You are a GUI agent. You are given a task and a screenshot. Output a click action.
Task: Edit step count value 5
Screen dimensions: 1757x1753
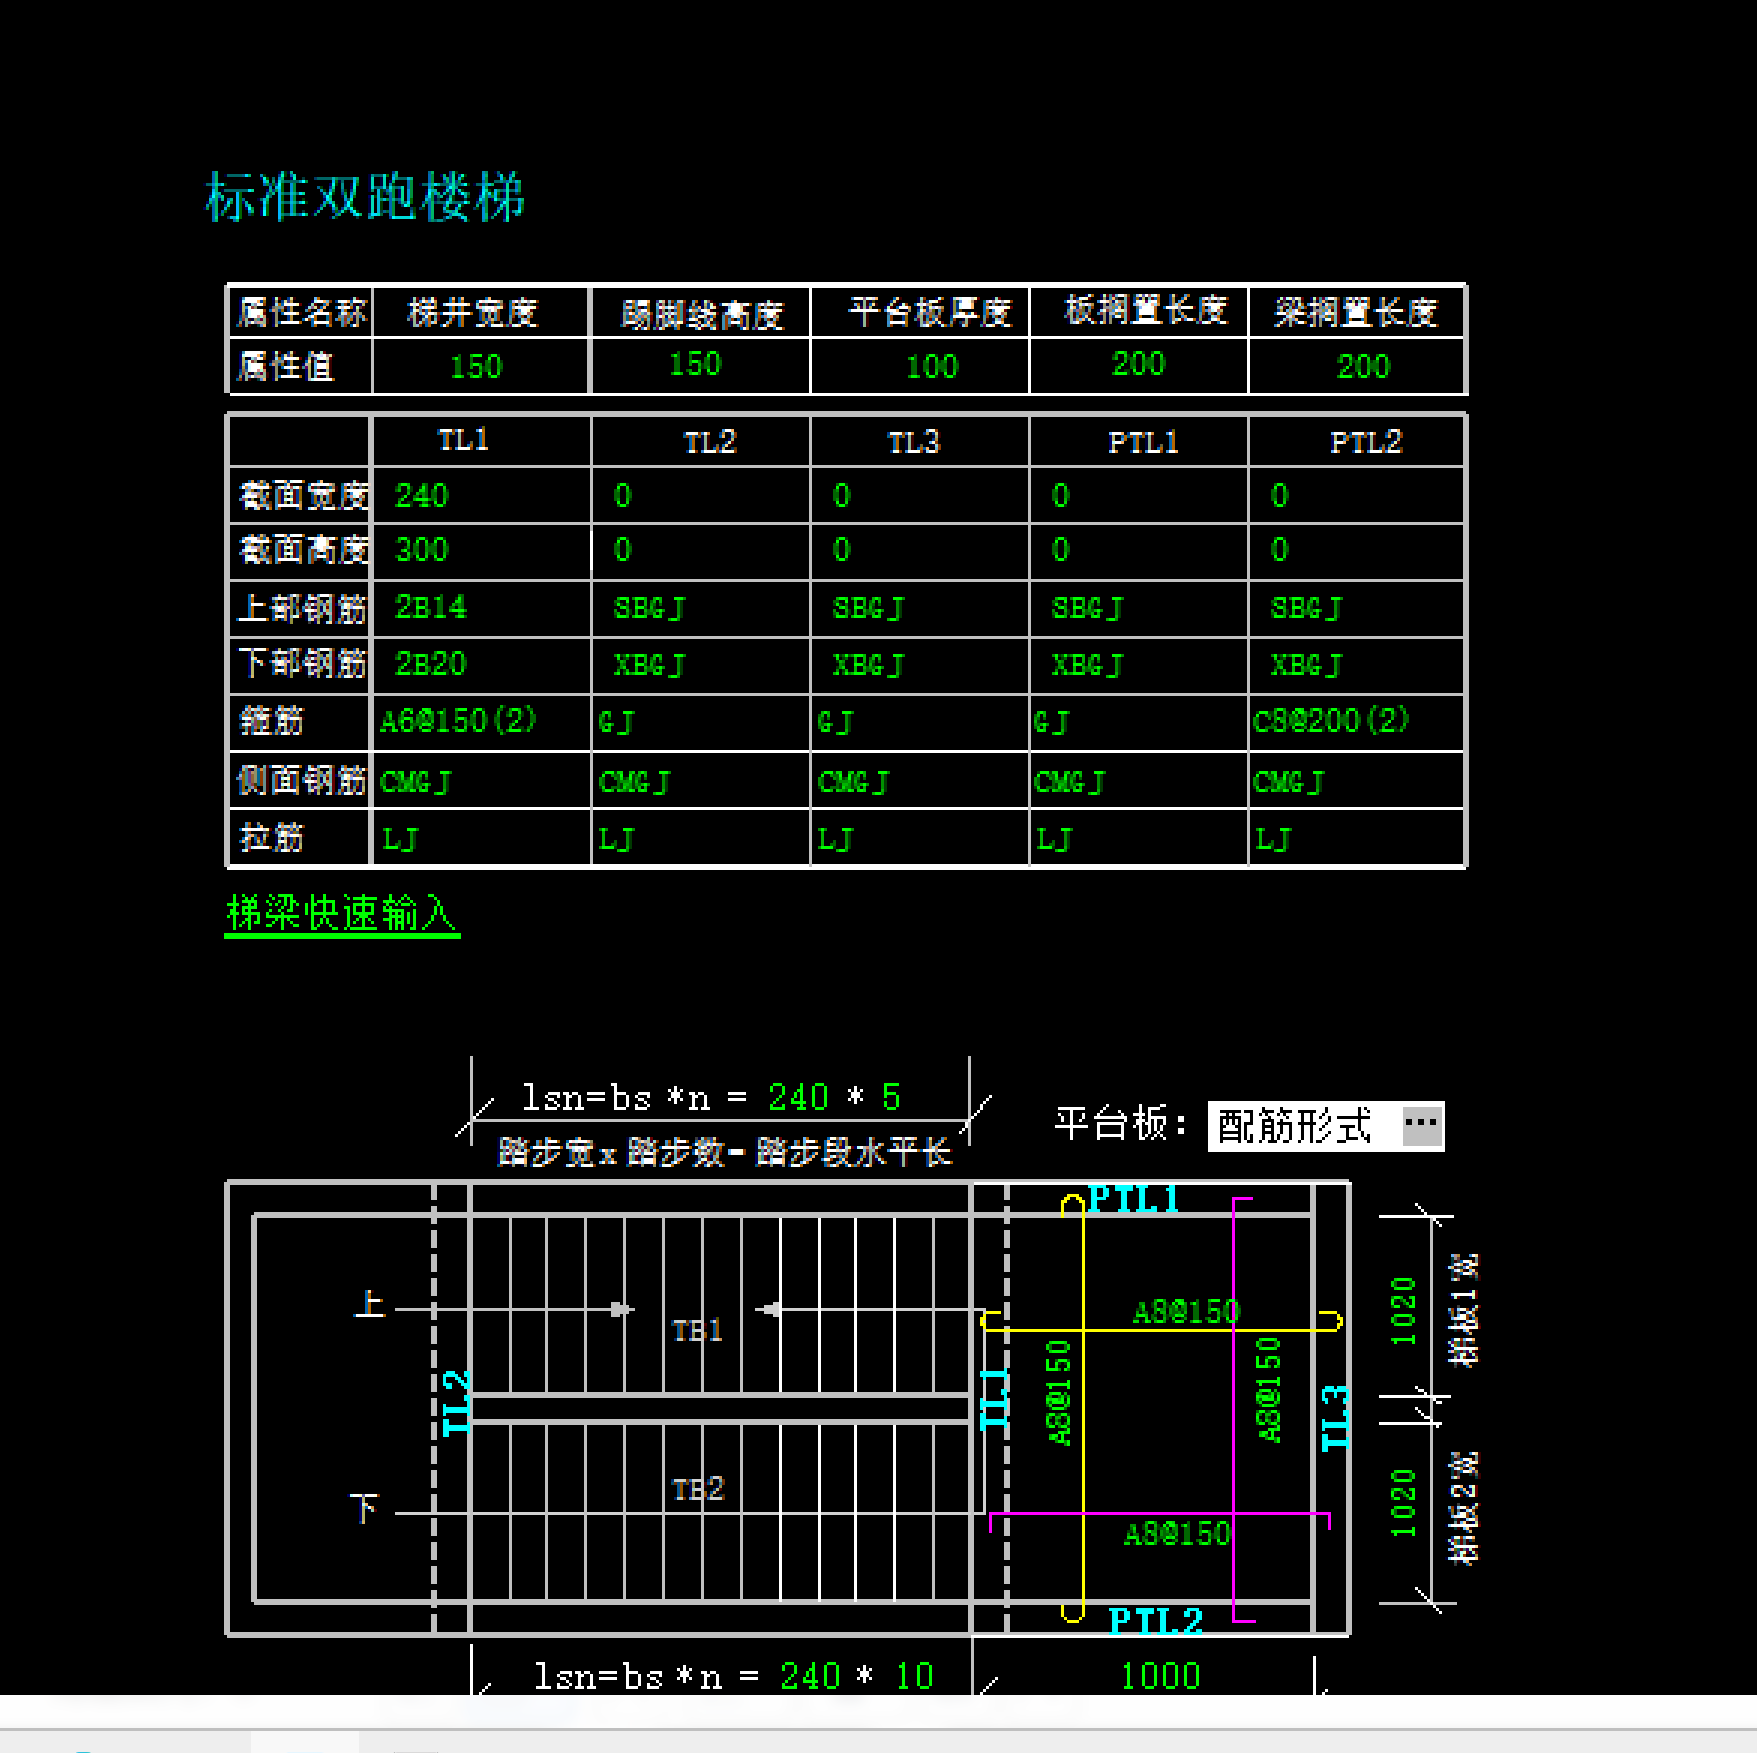point(890,1097)
